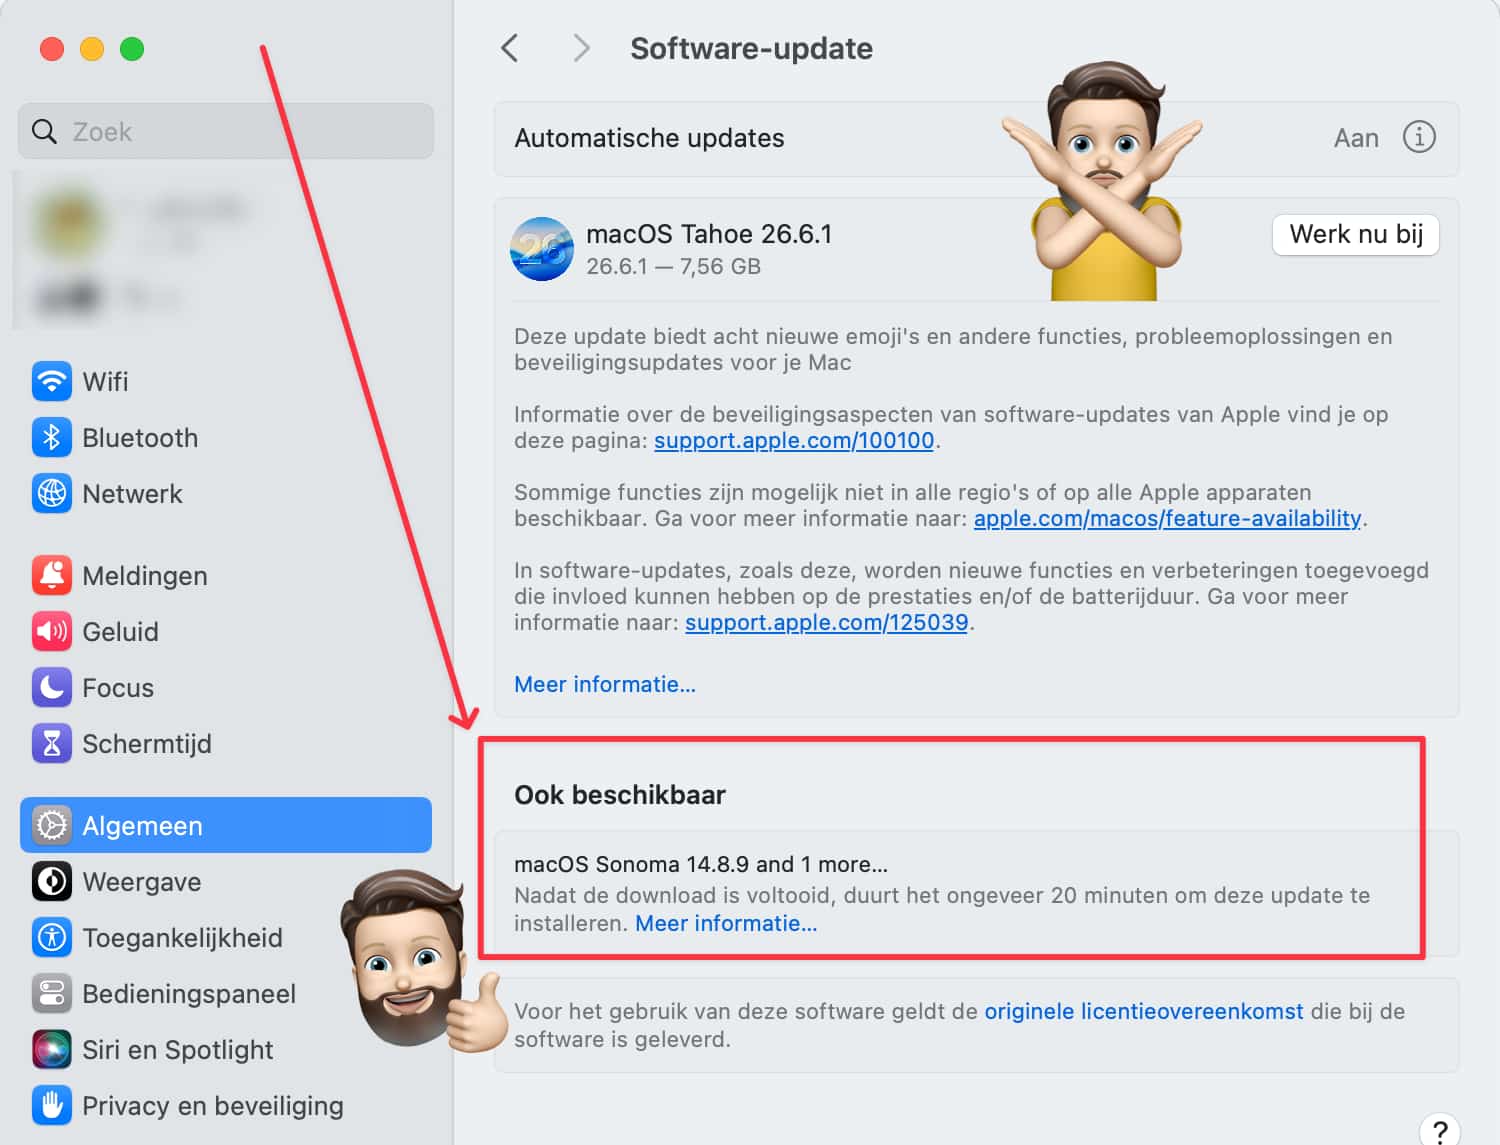Click the 26.6.1 — 7,56 GB size text

coord(673,266)
